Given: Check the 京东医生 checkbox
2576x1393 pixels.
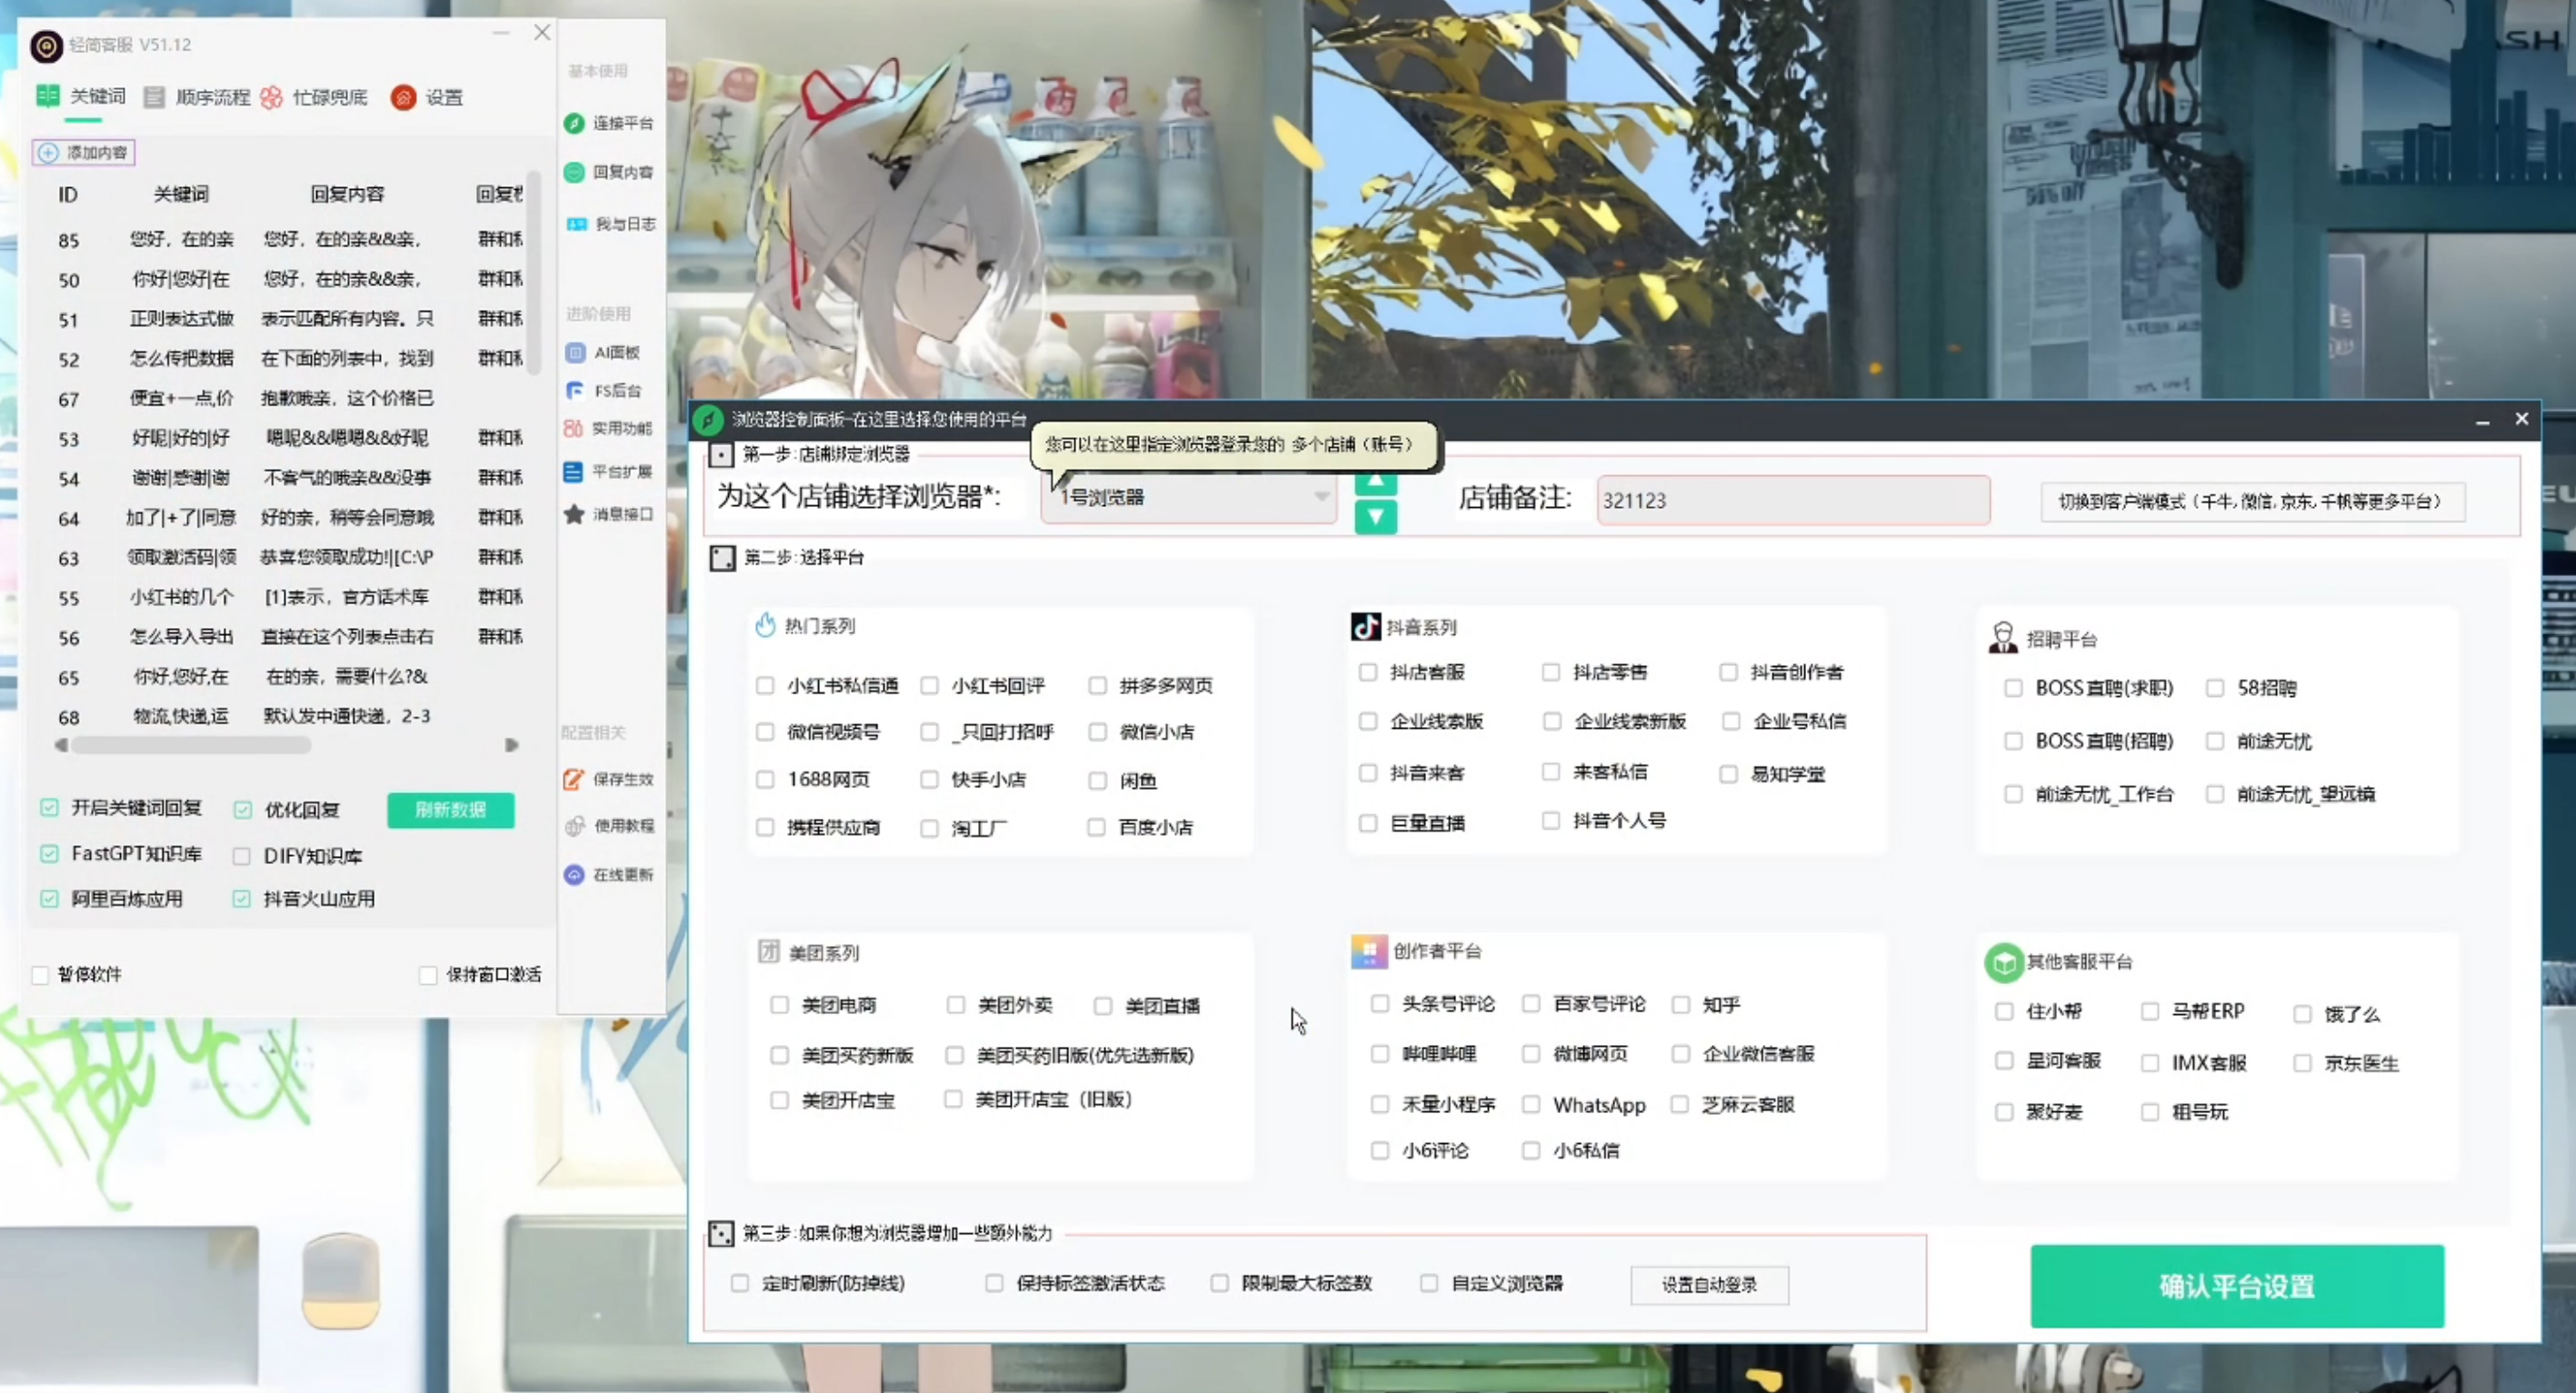Looking at the screenshot, I should click(2303, 1063).
